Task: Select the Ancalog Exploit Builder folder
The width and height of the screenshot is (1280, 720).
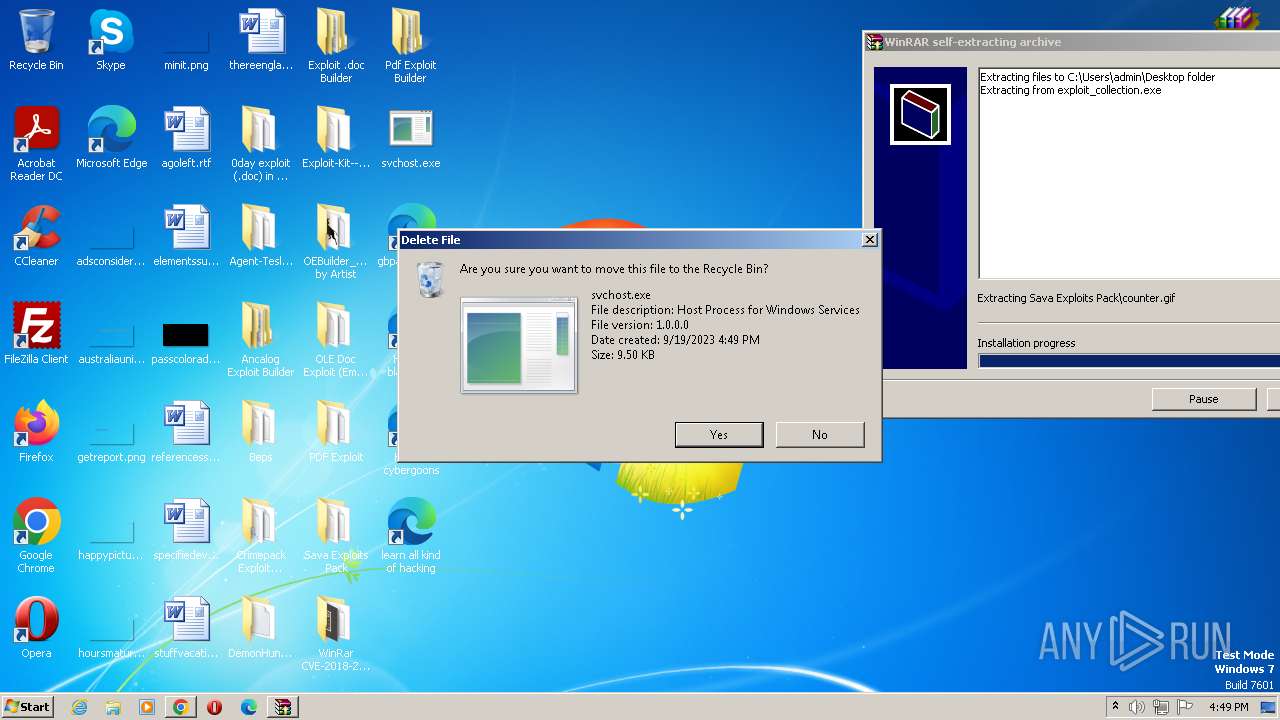Action: coord(260,340)
